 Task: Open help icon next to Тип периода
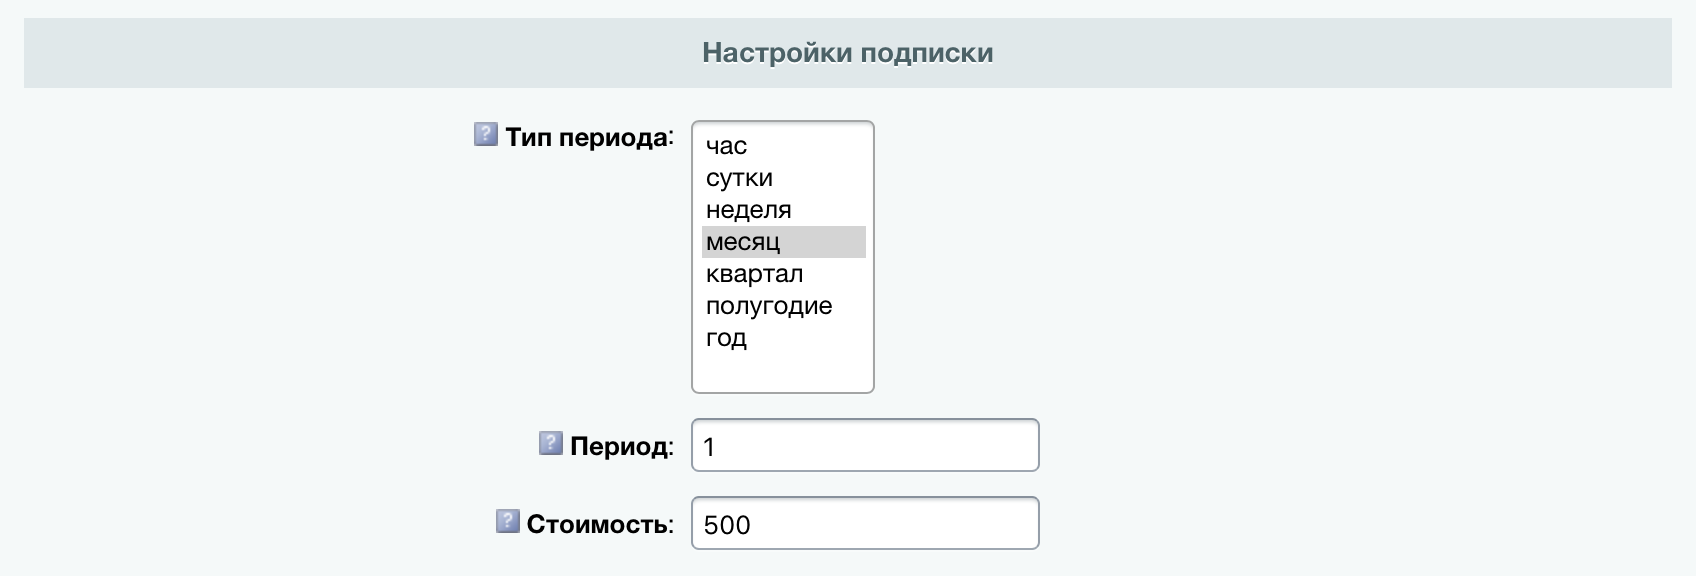[485, 134]
